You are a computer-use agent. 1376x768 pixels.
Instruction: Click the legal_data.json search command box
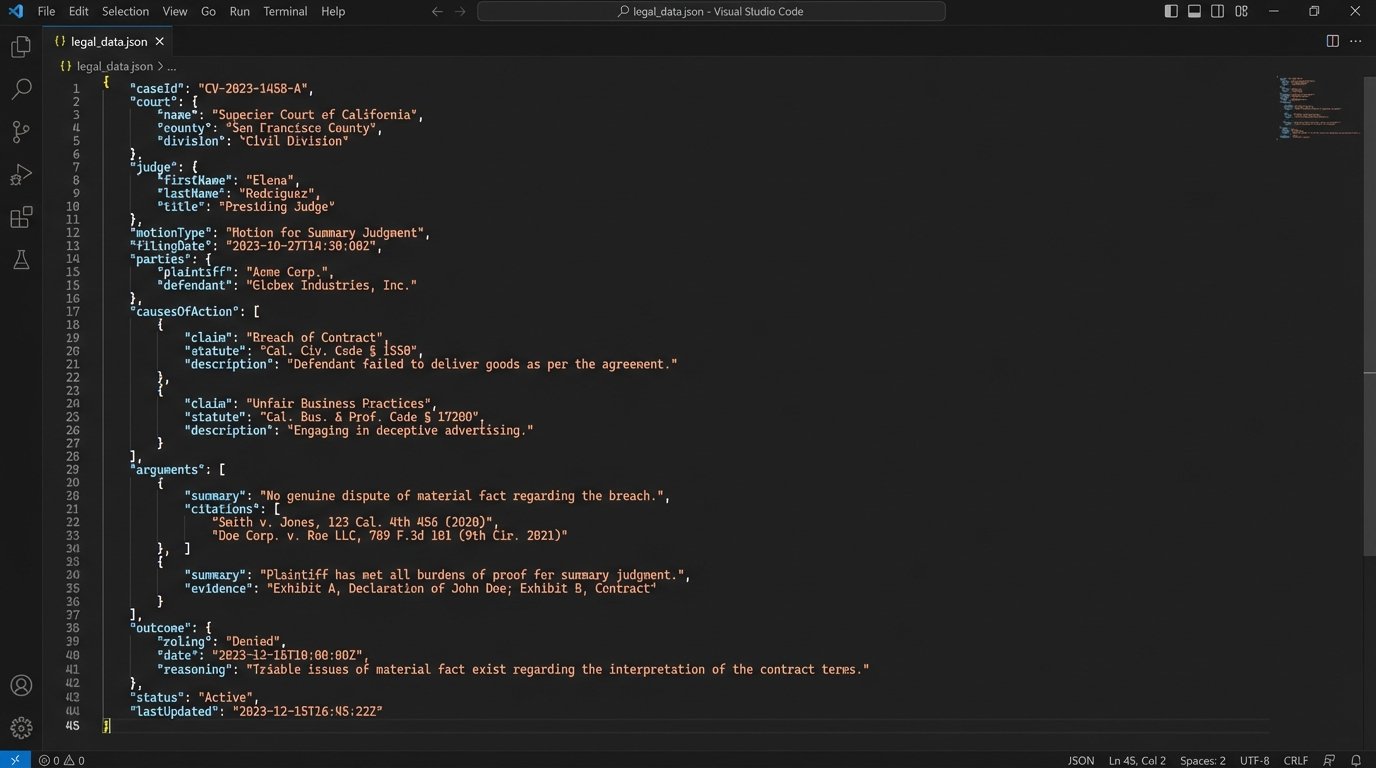point(711,12)
